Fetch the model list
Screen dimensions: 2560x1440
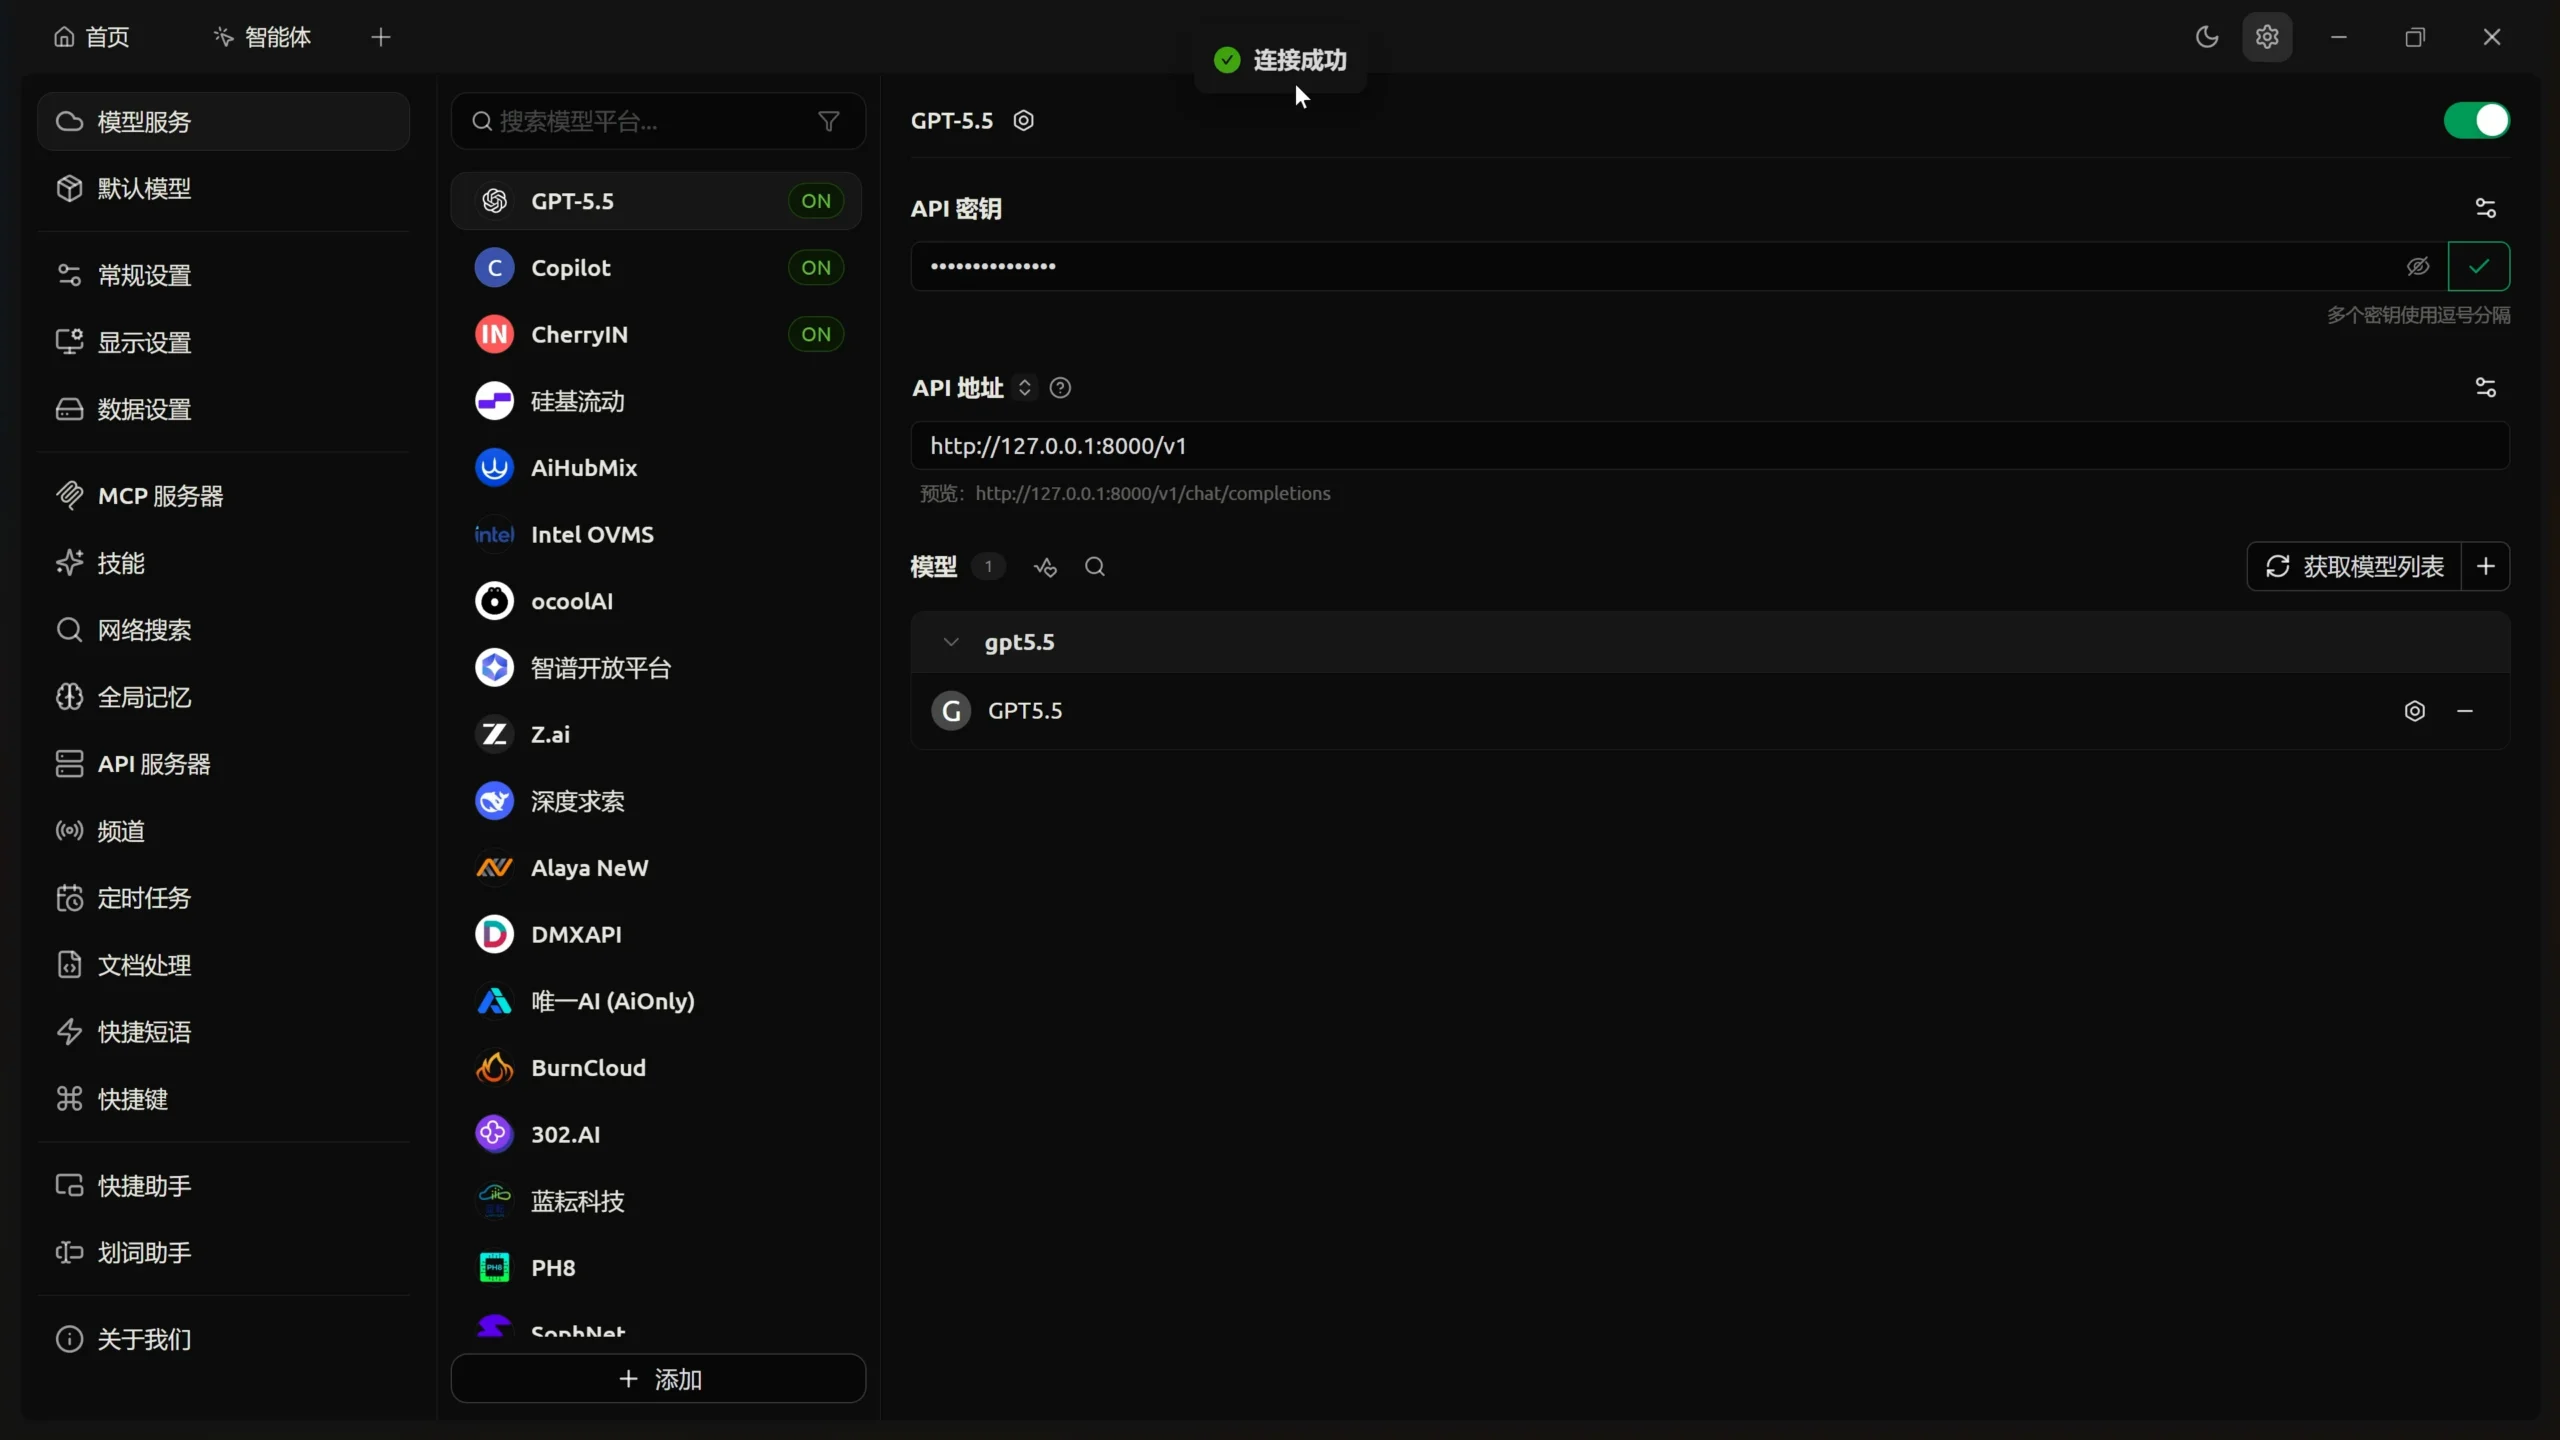(2354, 566)
